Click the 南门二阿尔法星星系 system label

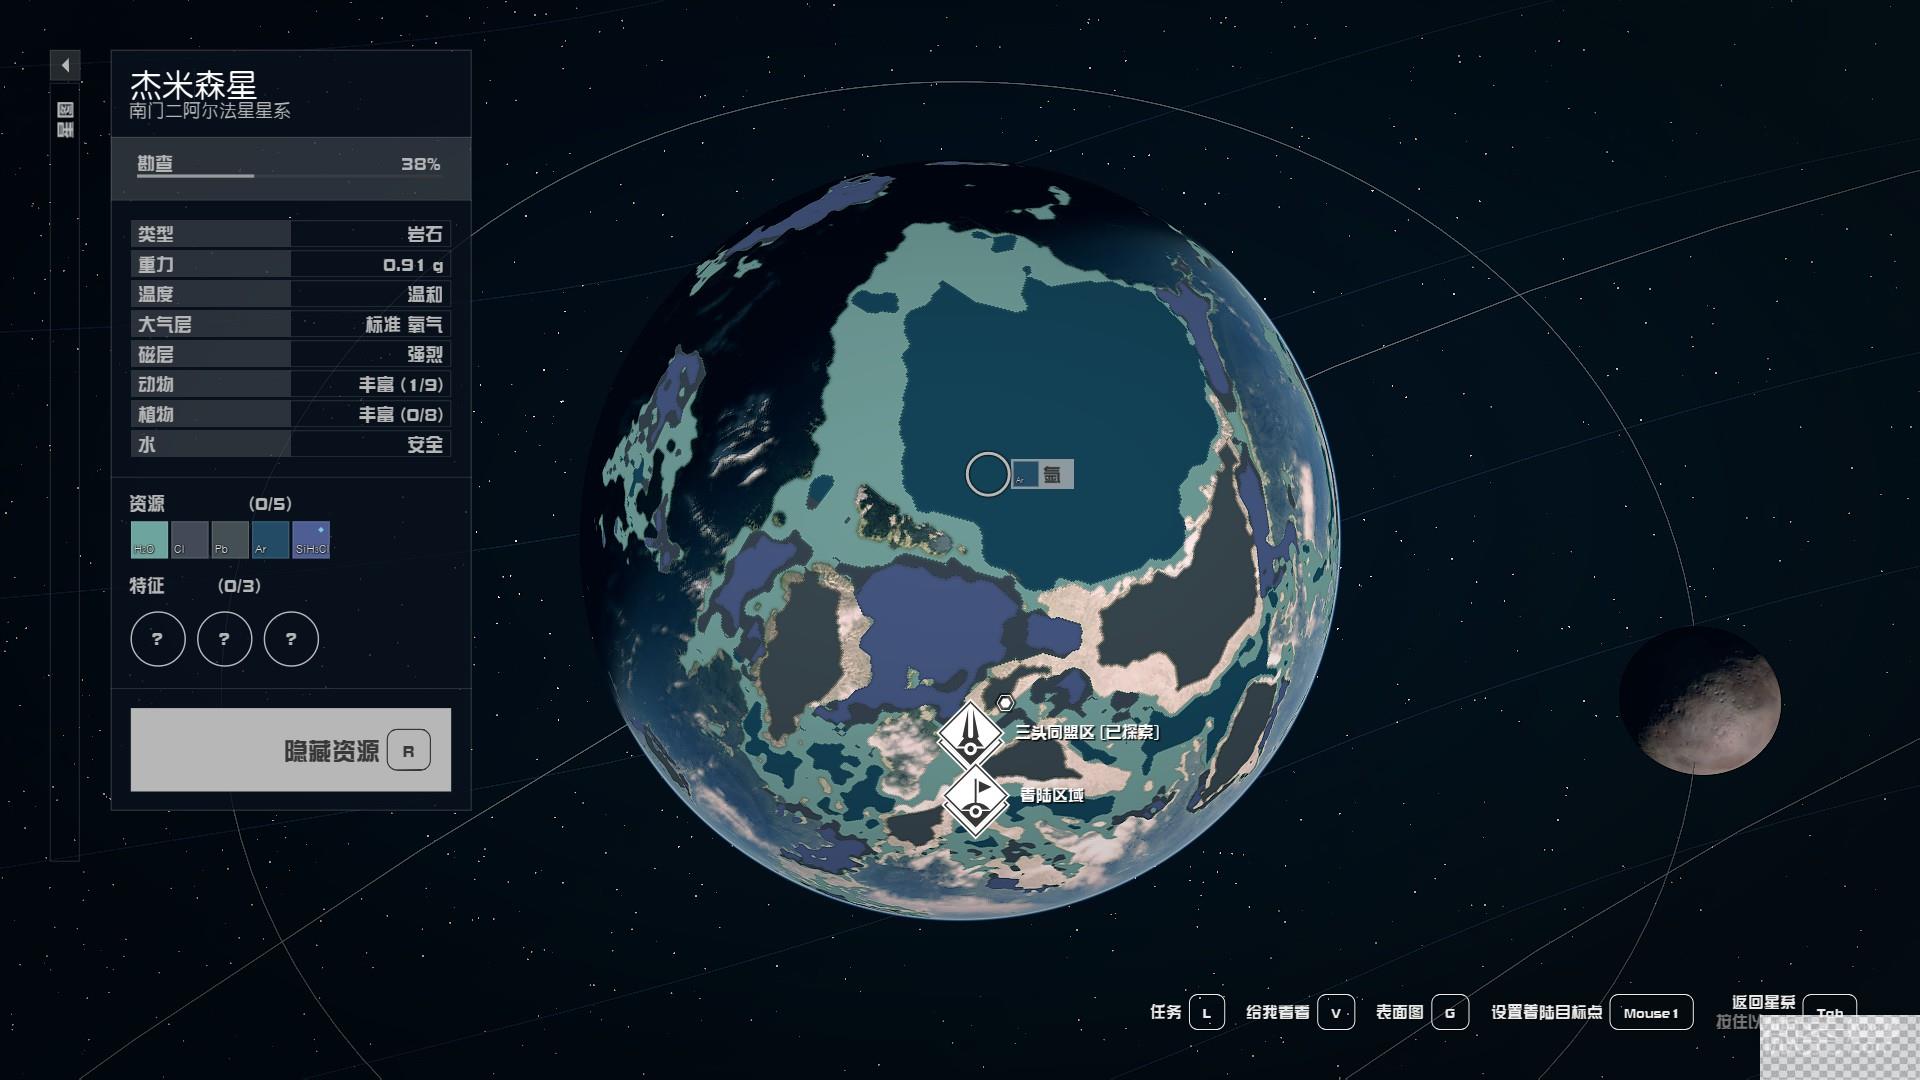pyautogui.click(x=210, y=111)
